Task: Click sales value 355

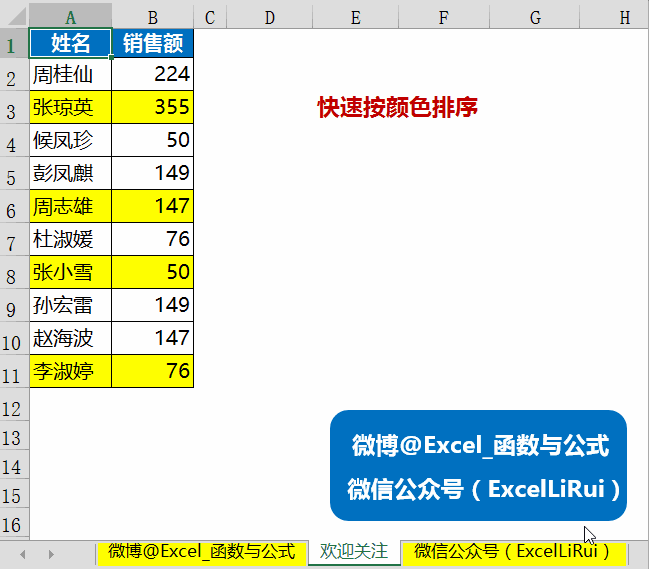Action: coord(153,107)
